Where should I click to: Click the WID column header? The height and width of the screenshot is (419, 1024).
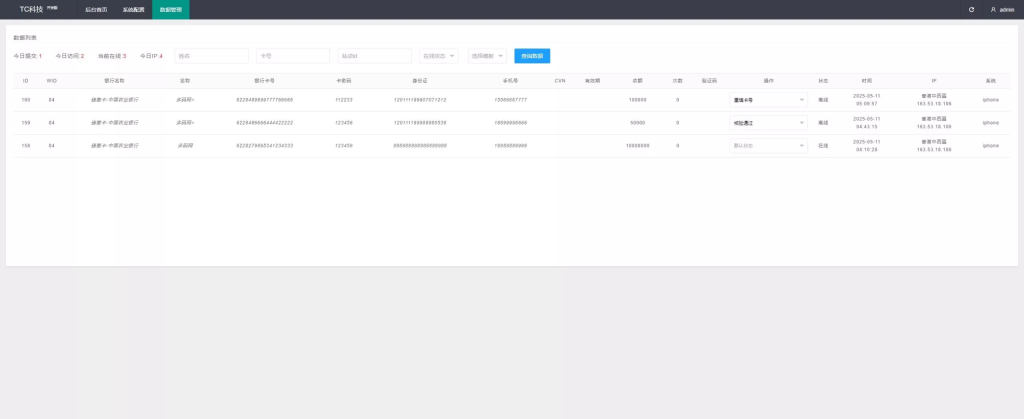[52, 81]
